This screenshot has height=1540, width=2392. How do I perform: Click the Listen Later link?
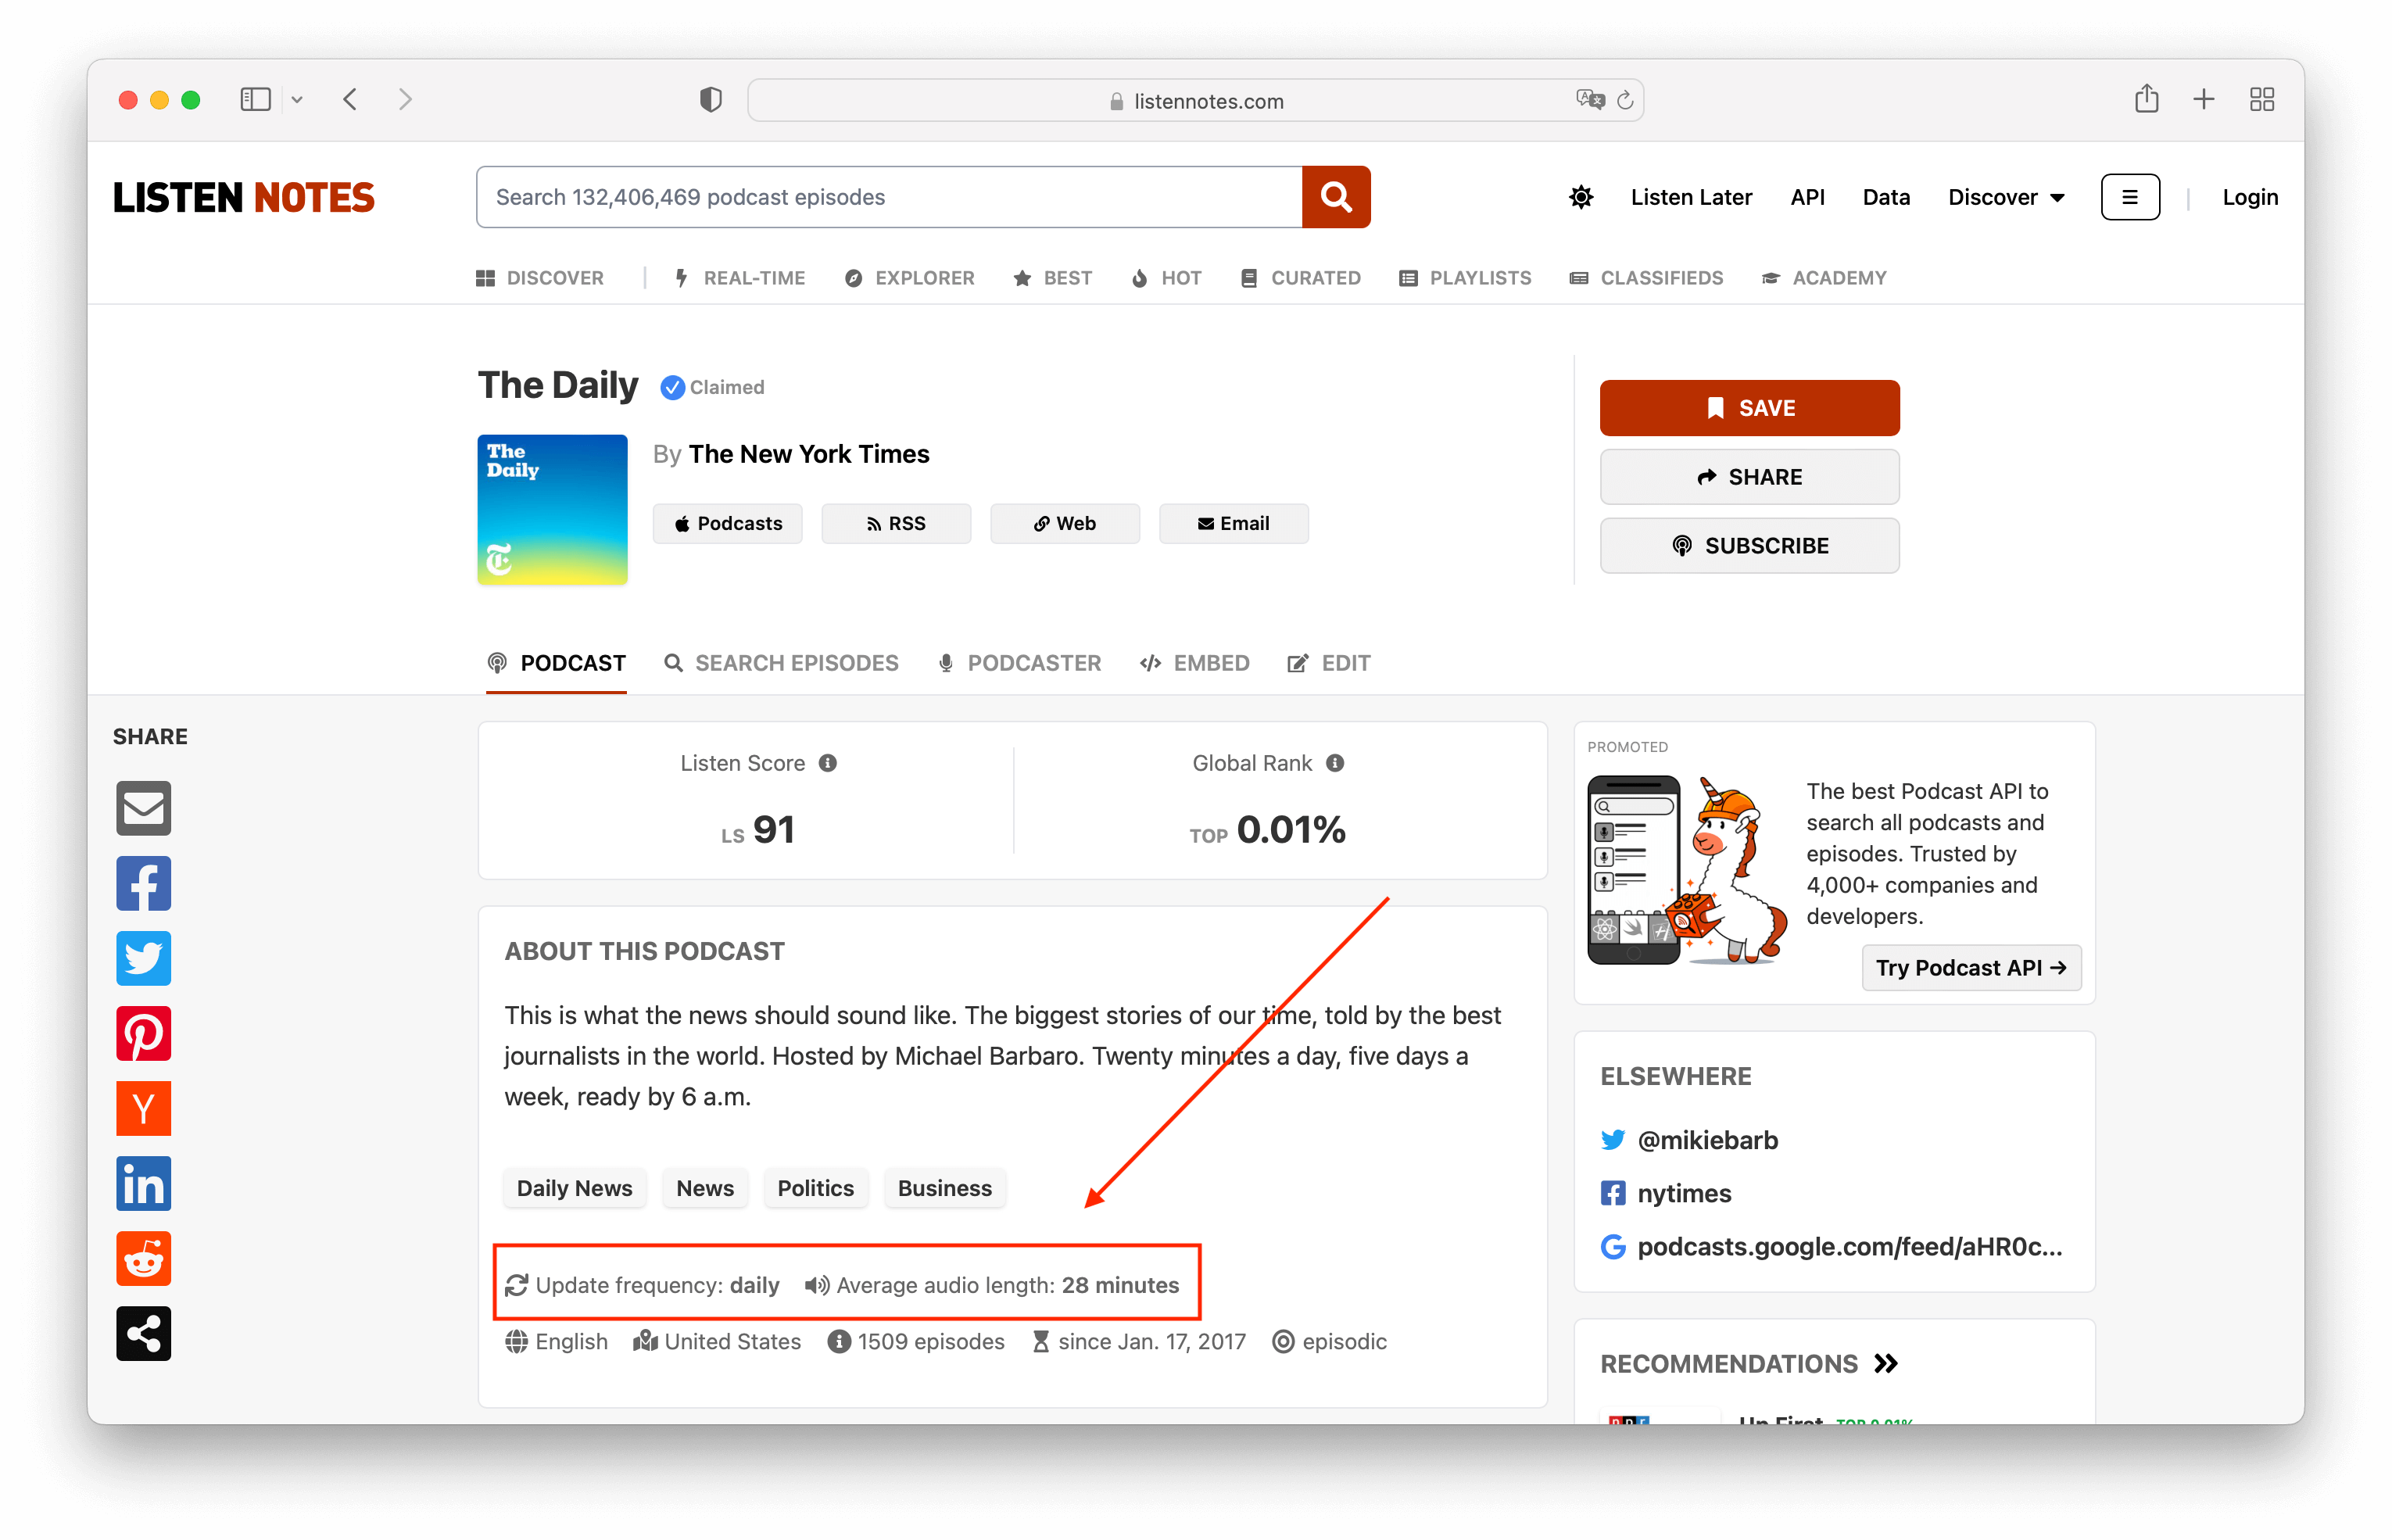(x=1691, y=197)
